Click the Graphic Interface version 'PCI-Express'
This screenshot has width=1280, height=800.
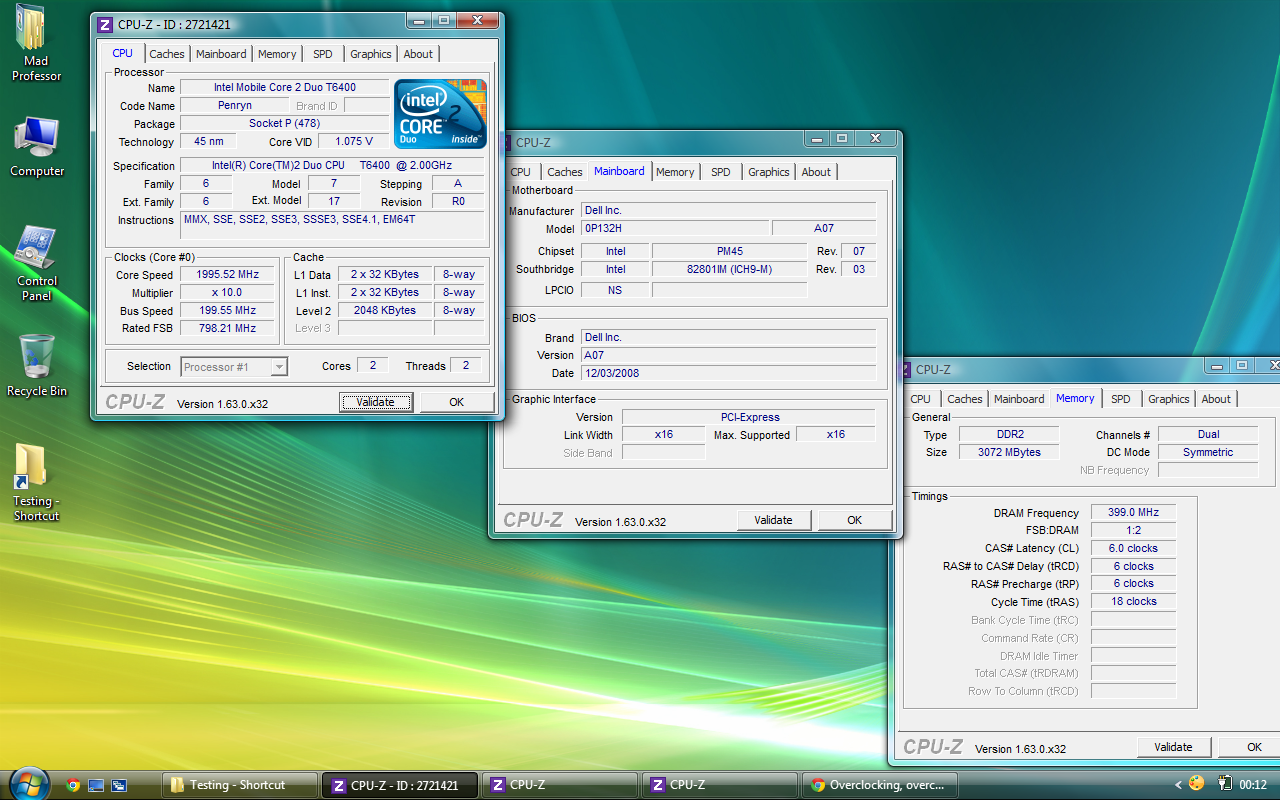[749, 417]
